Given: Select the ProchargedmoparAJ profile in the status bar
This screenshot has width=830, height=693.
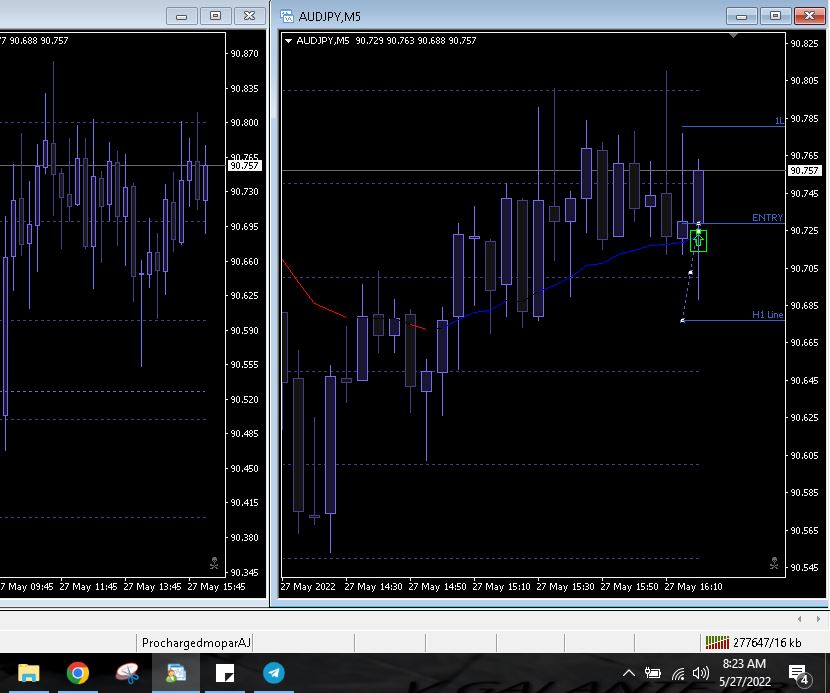Looking at the screenshot, I should [x=196, y=642].
